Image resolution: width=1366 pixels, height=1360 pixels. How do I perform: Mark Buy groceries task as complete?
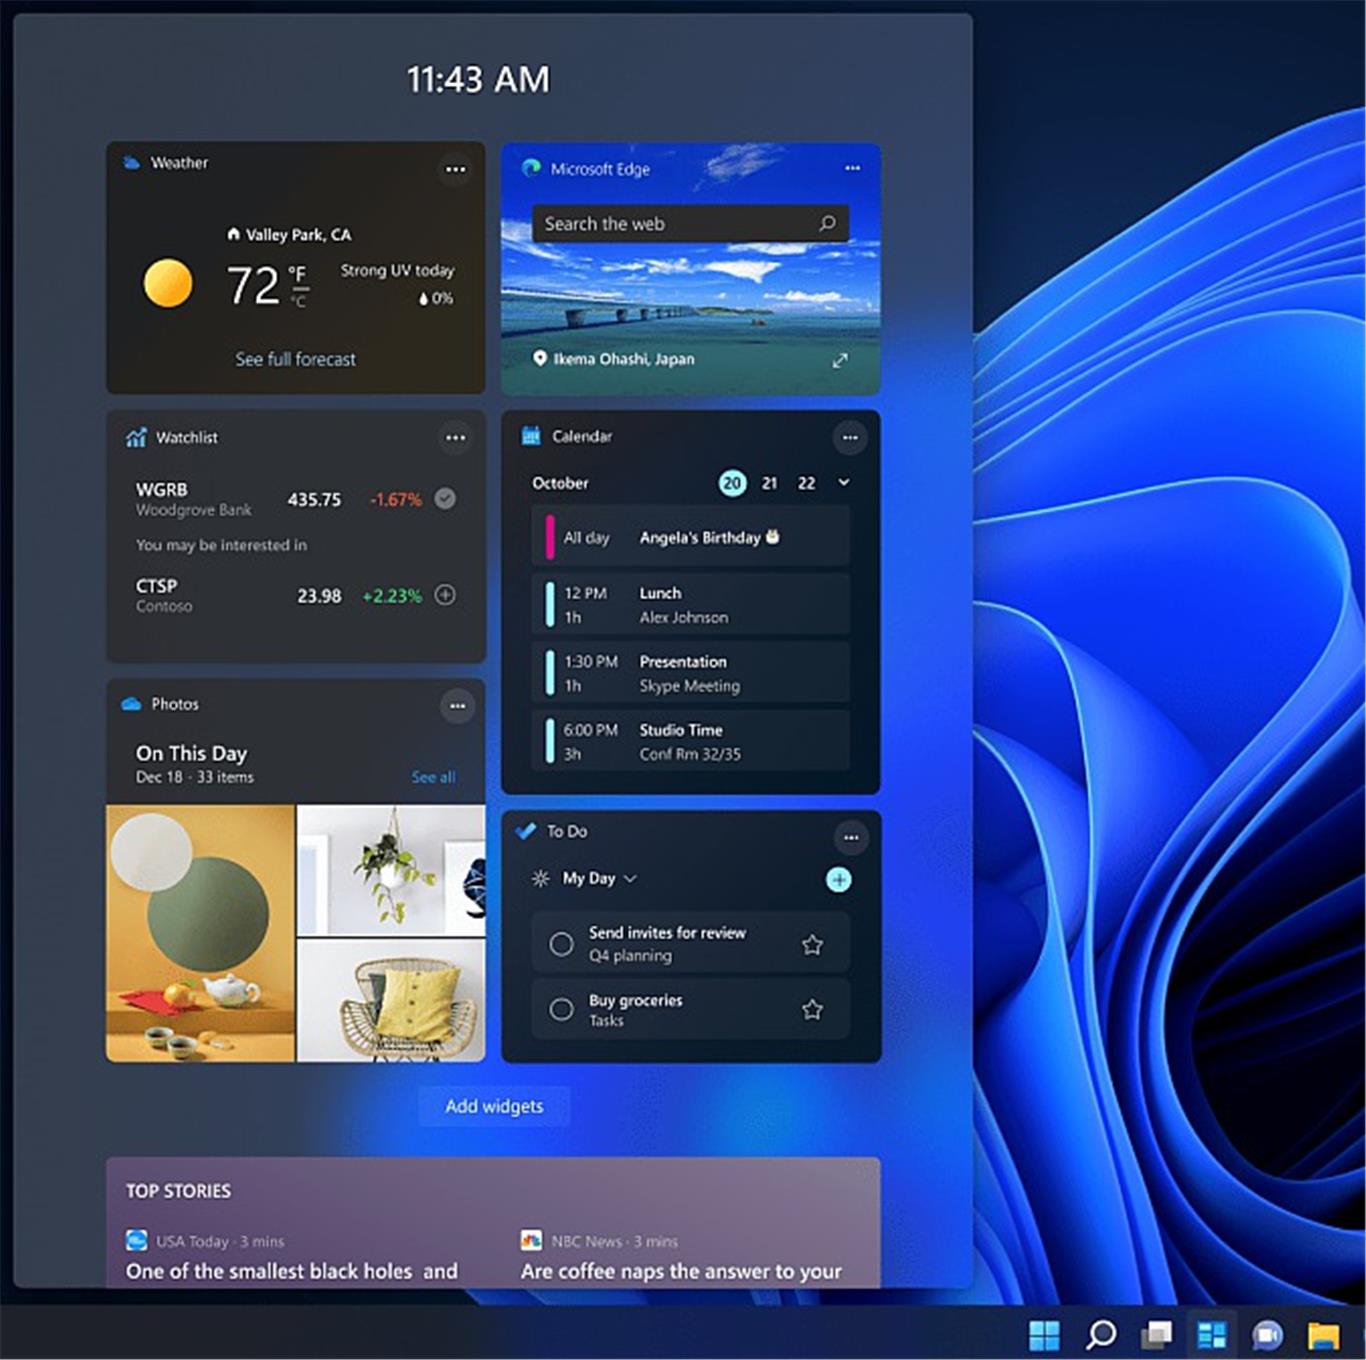[x=562, y=1010]
